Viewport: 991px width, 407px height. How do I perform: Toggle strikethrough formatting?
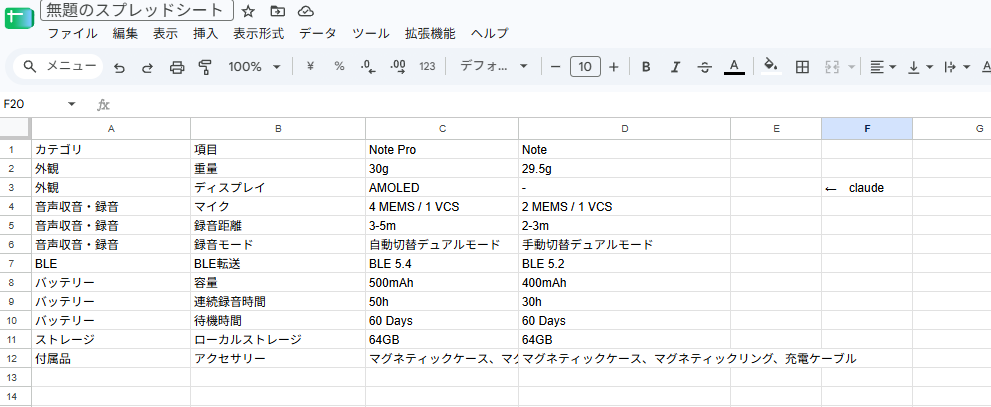(705, 67)
